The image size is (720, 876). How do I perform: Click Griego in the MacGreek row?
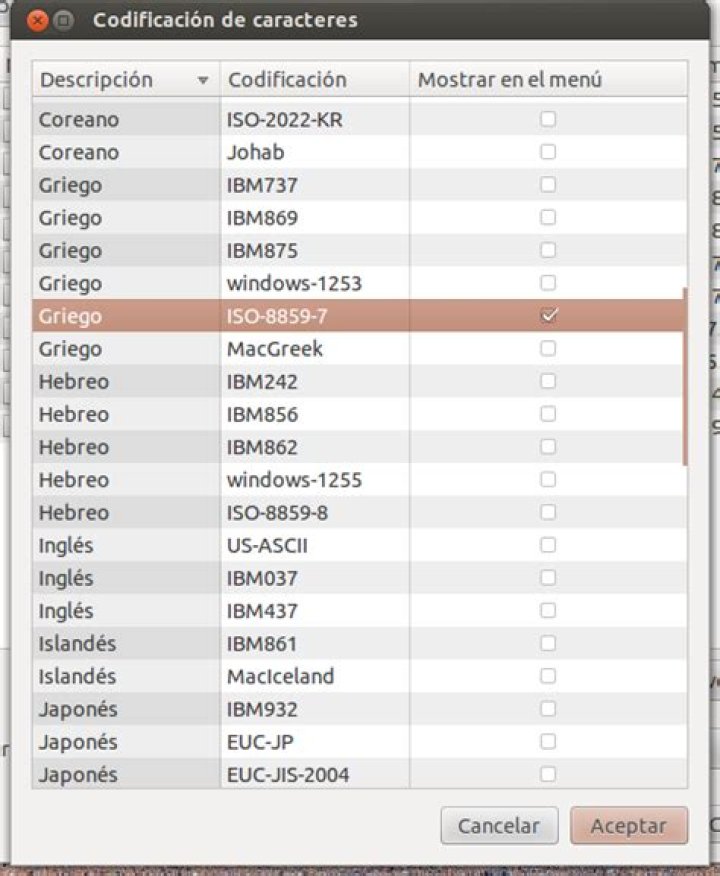point(70,349)
